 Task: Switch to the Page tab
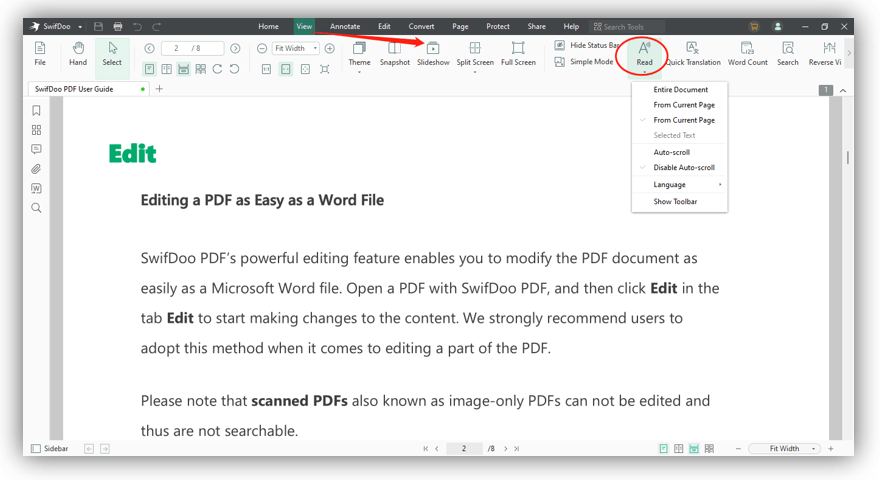[460, 26]
